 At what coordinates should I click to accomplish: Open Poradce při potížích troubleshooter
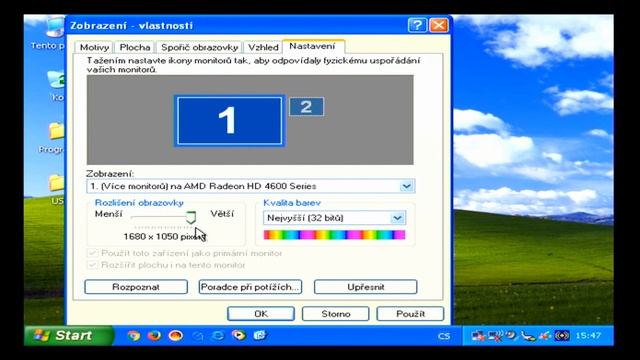(250, 287)
